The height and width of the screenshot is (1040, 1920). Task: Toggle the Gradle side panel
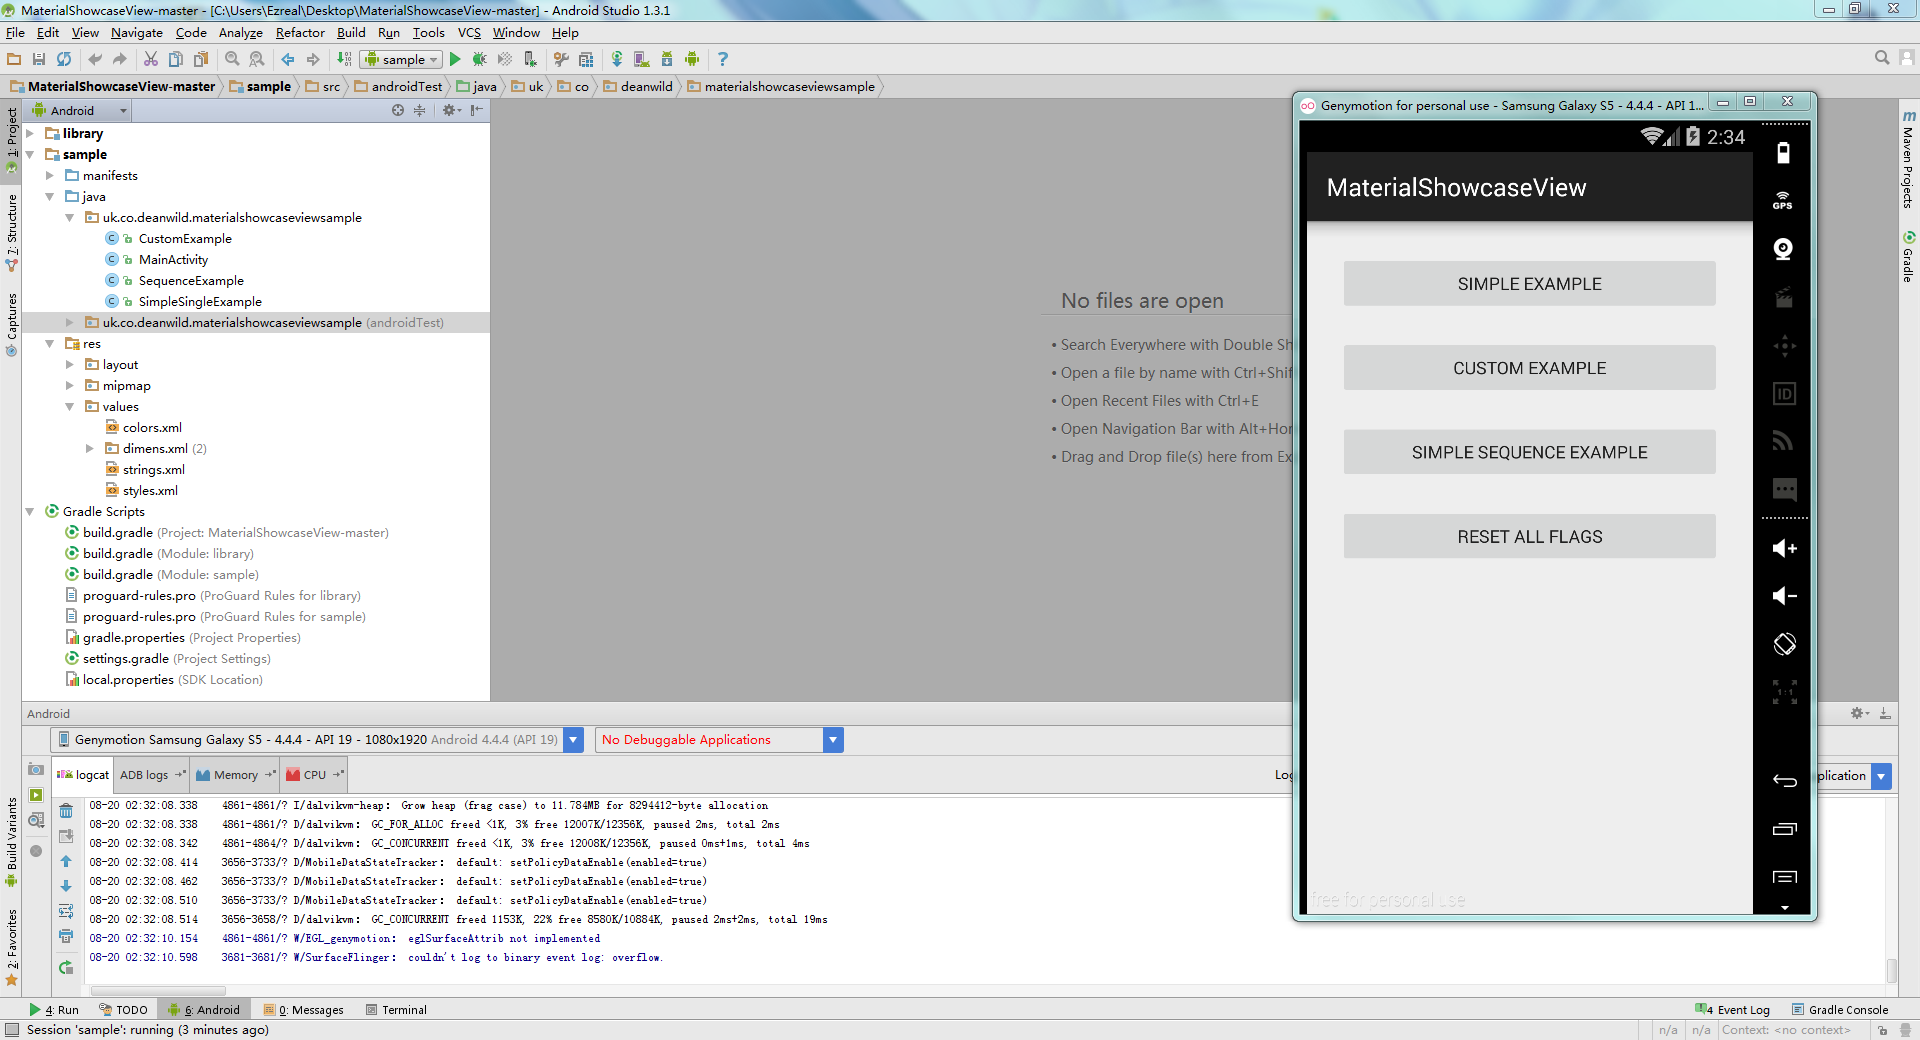click(x=1908, y=257)
